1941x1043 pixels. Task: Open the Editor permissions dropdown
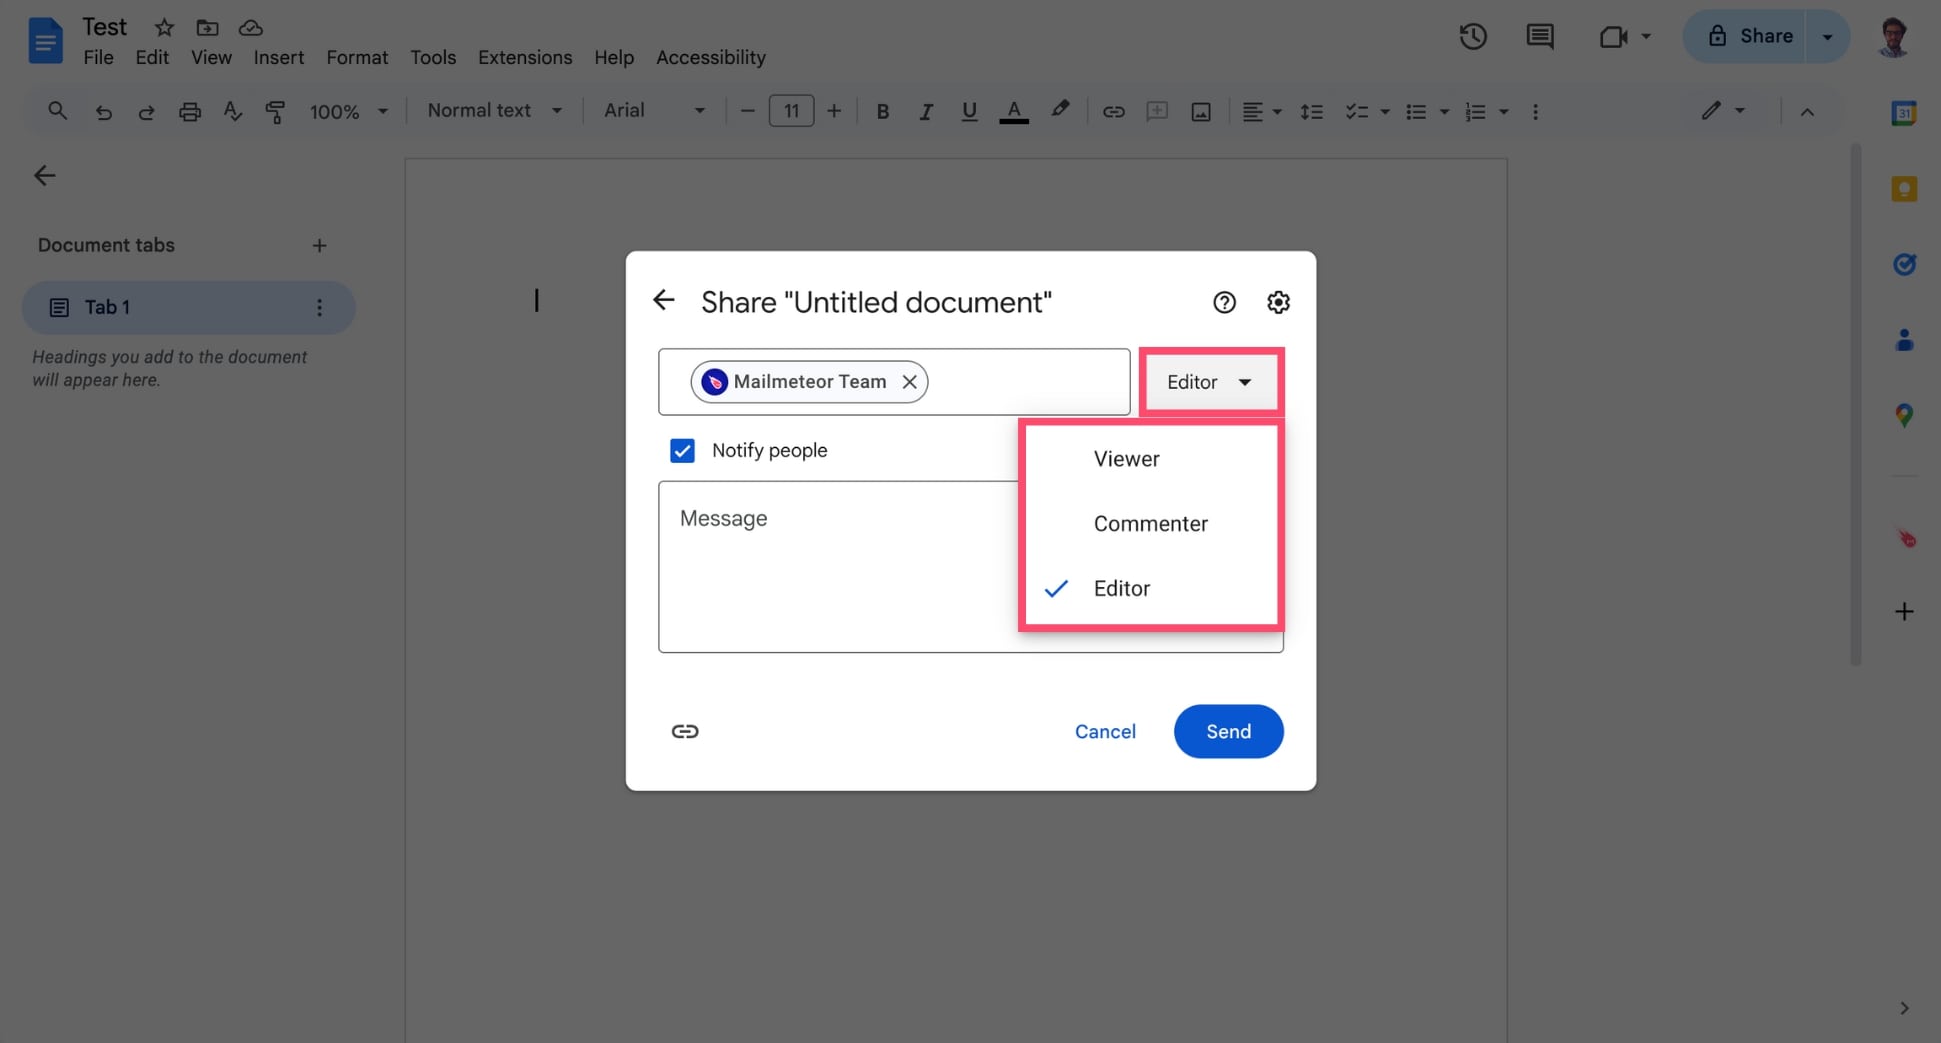tap(1210, 381)
